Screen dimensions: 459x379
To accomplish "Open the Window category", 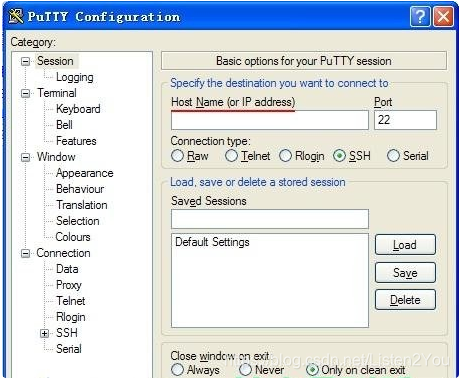I will click(56, 157).
